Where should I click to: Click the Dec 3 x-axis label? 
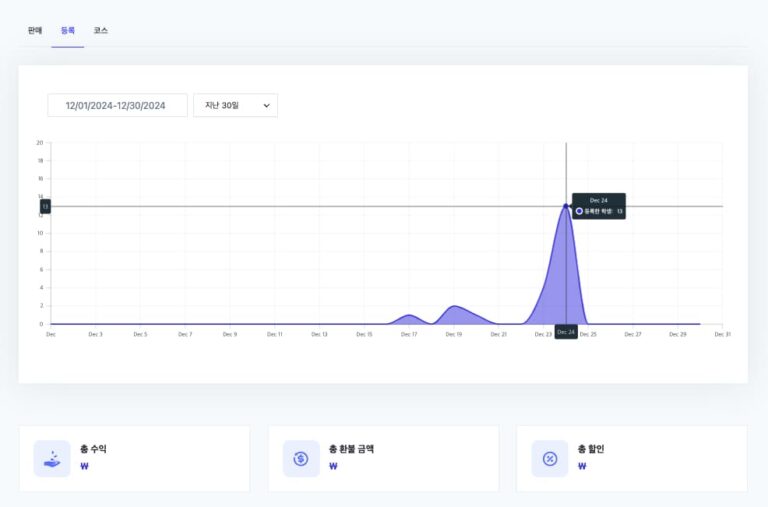pos(95,334)
